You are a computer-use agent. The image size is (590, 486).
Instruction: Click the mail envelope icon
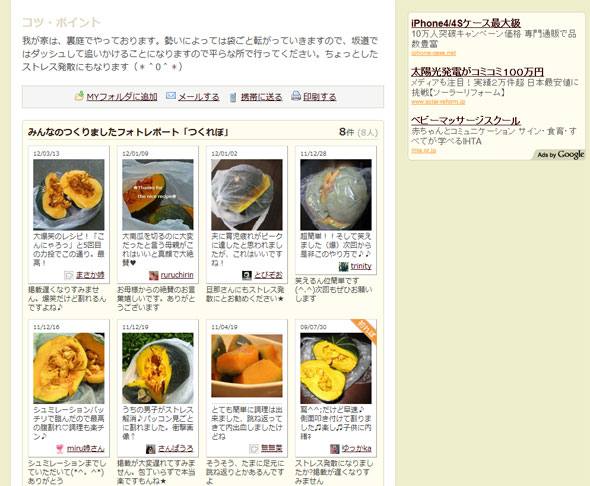[171, 96]
